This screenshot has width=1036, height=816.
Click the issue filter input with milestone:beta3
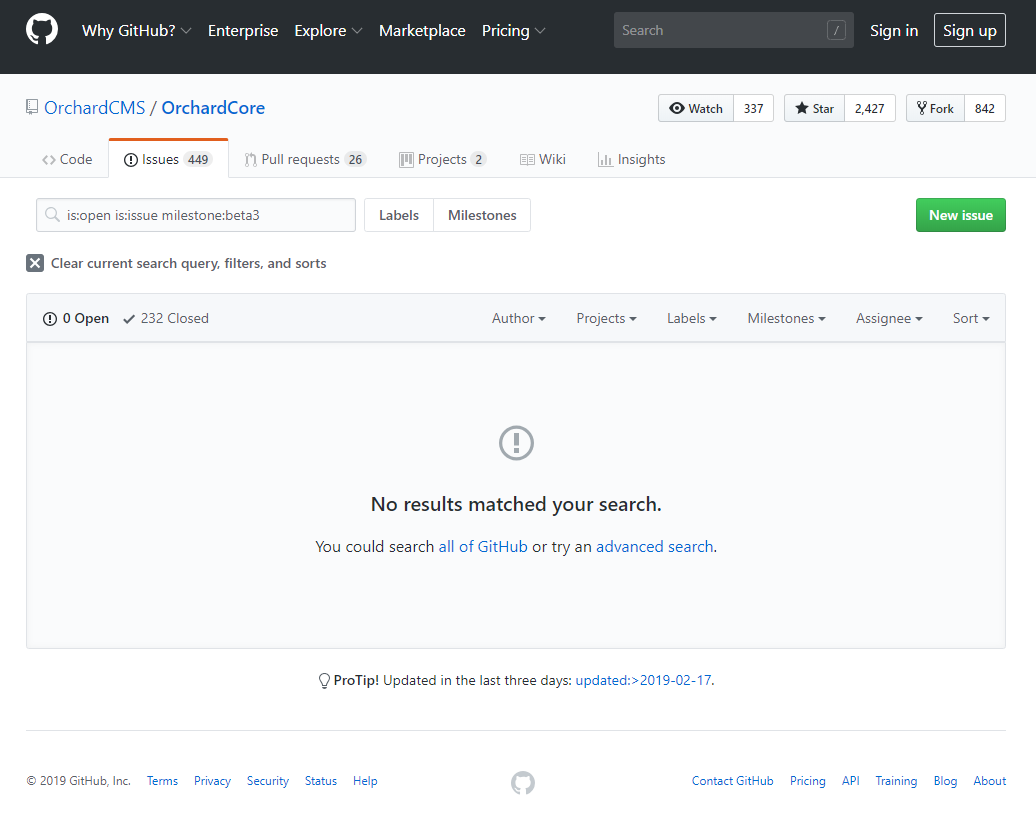point(196,215)
